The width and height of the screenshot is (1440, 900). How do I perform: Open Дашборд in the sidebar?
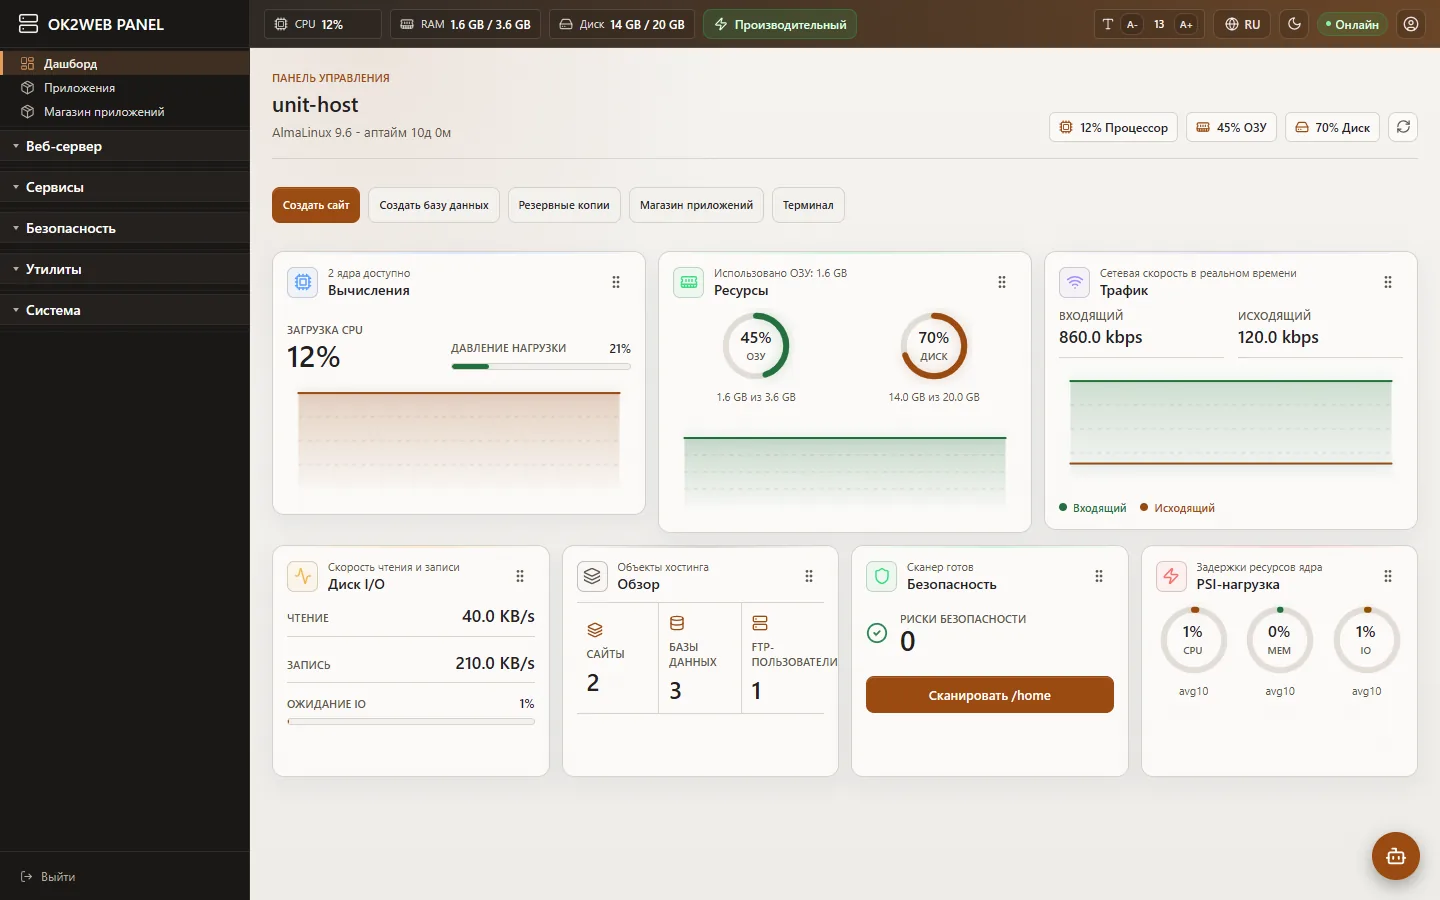click(125, 63)
